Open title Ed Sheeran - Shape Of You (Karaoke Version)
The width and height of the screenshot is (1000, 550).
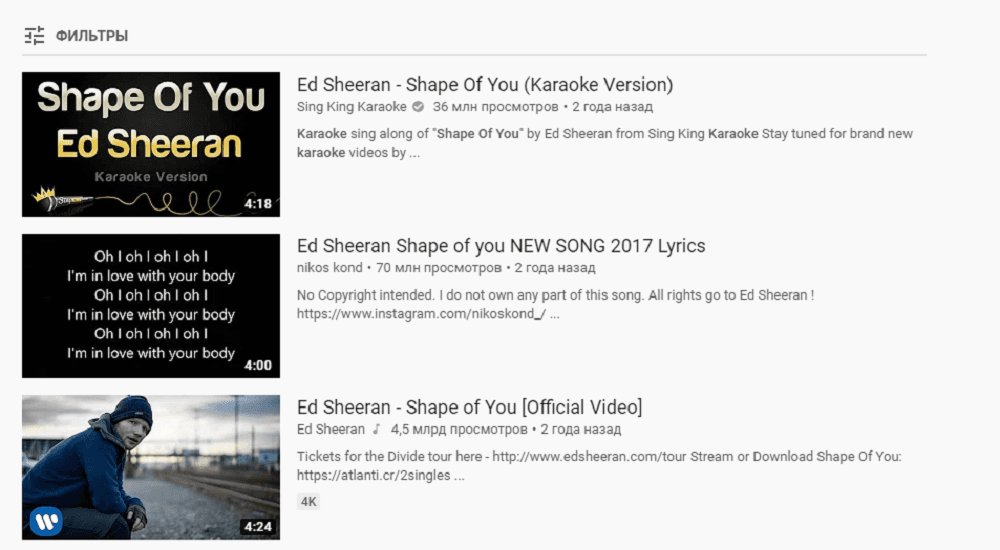coord(485,85)
